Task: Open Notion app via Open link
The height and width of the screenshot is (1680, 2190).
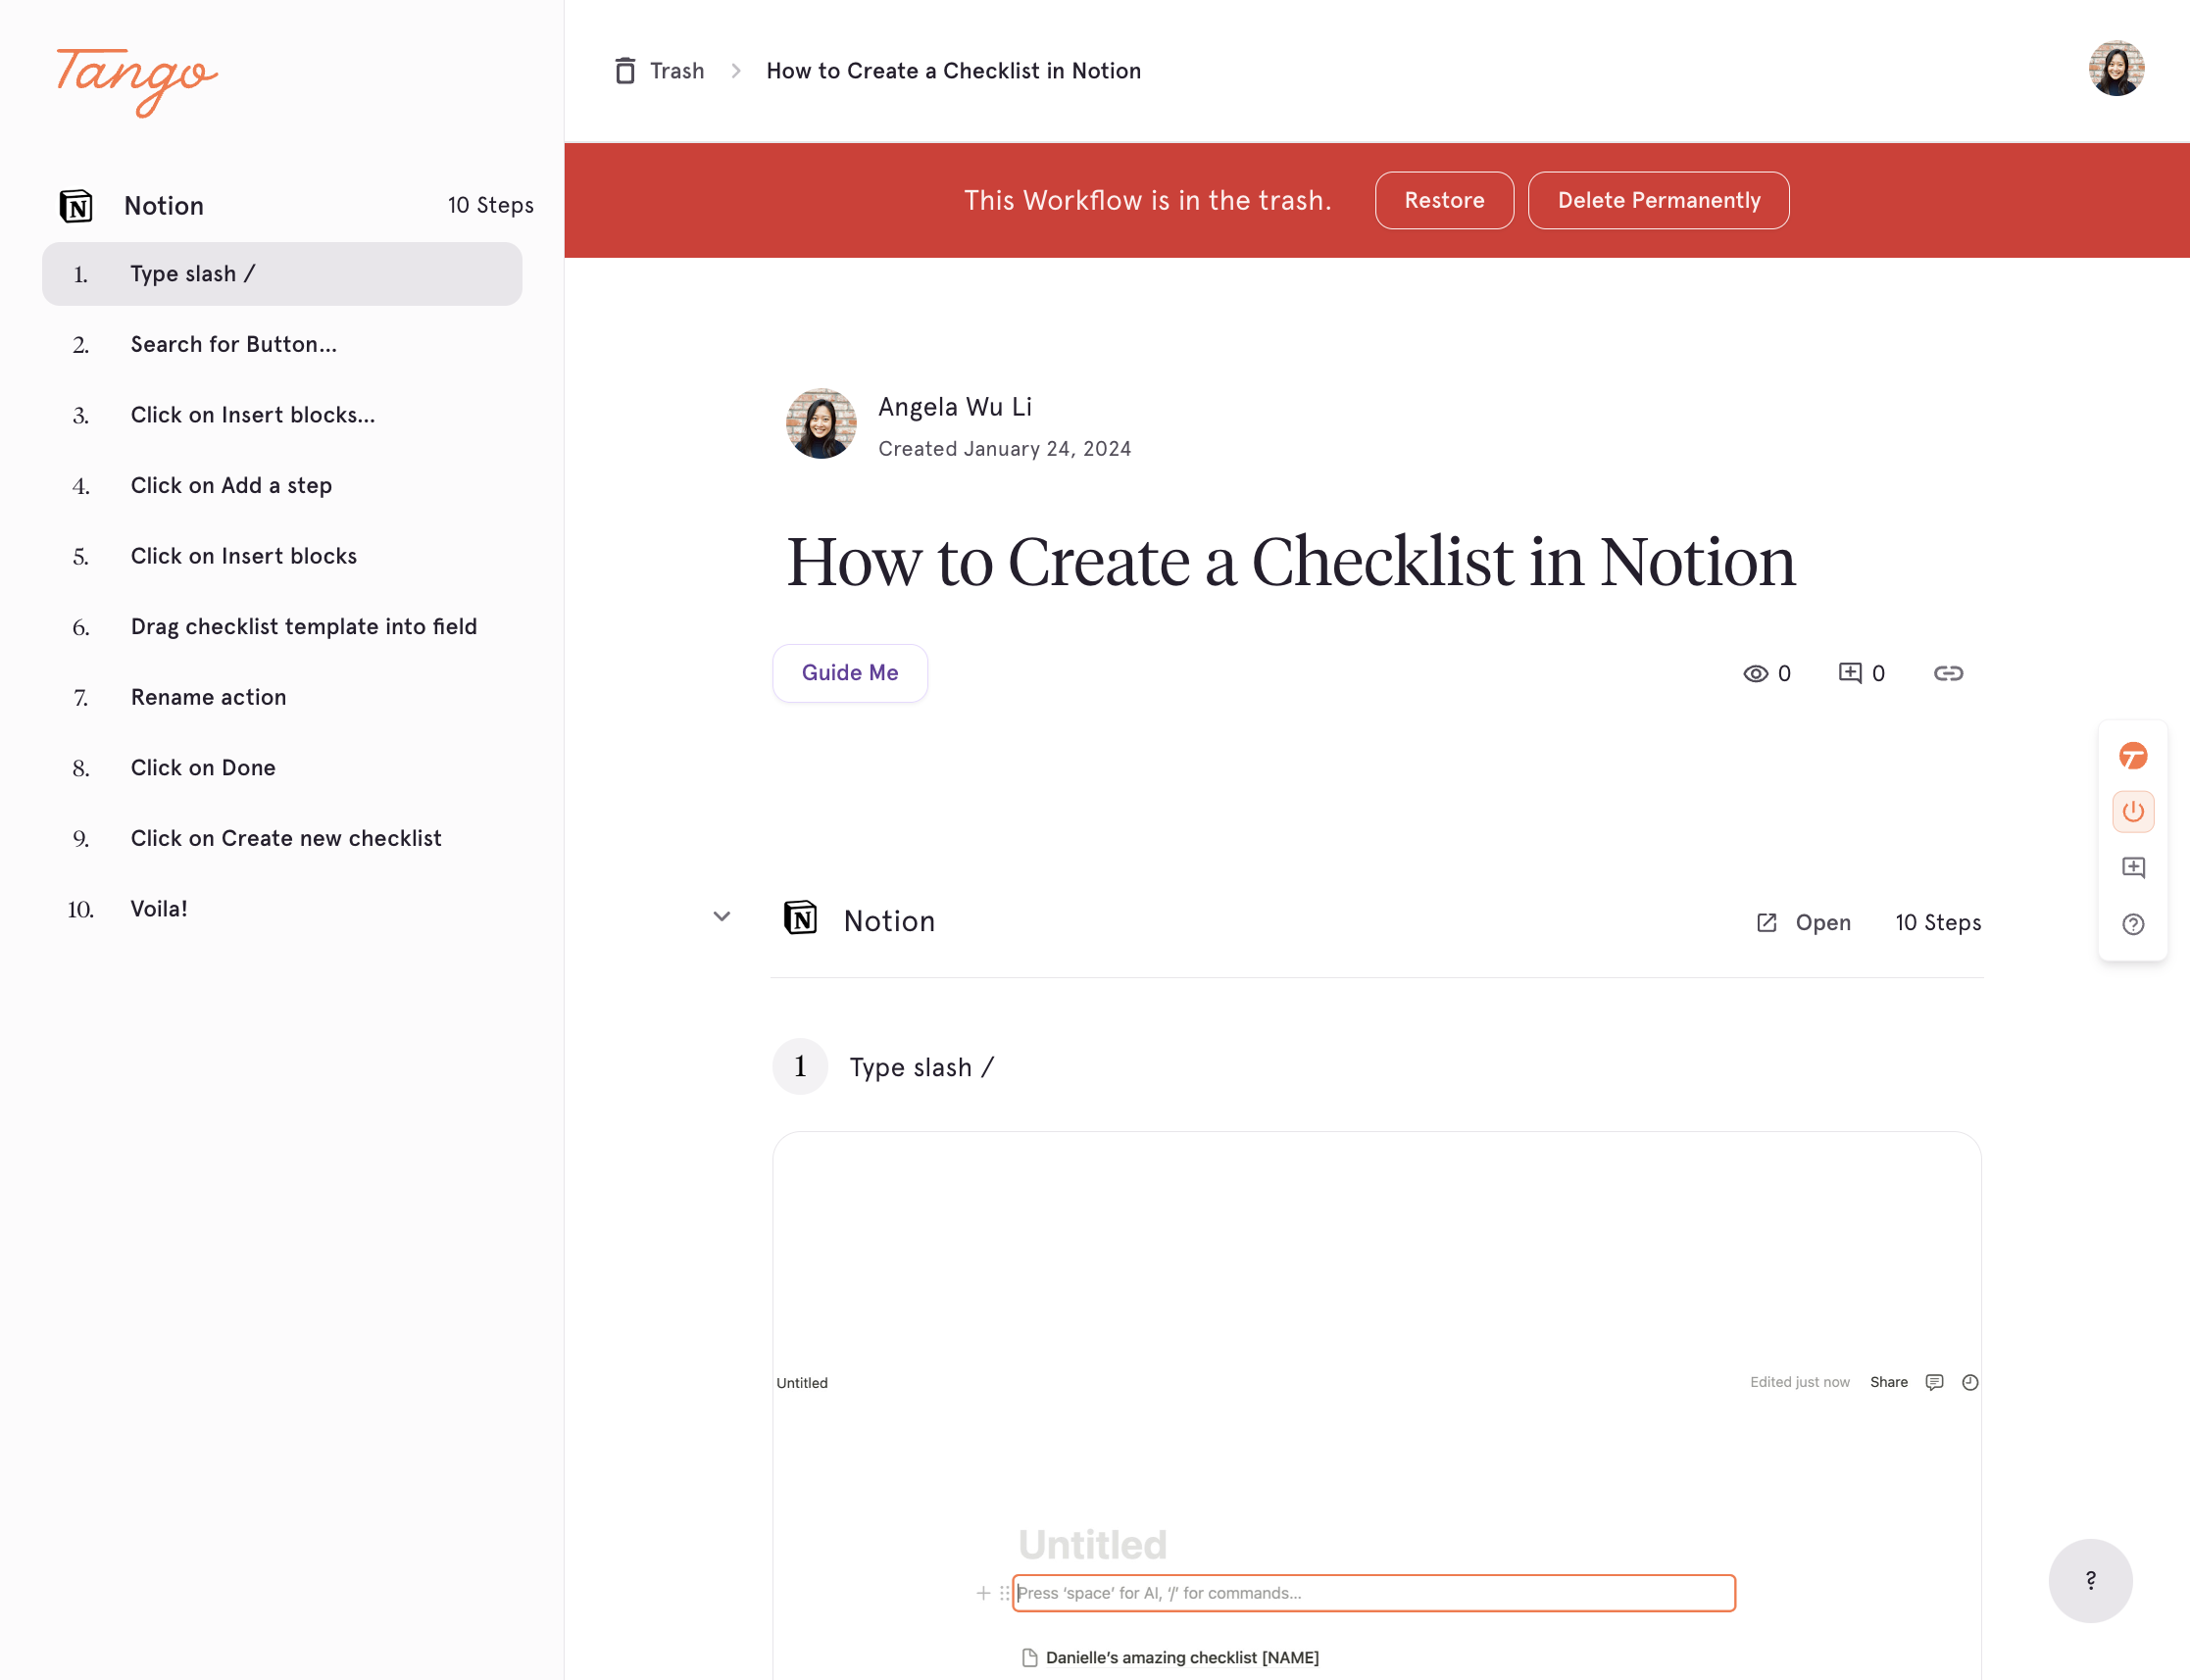Action: (1804, 922)
